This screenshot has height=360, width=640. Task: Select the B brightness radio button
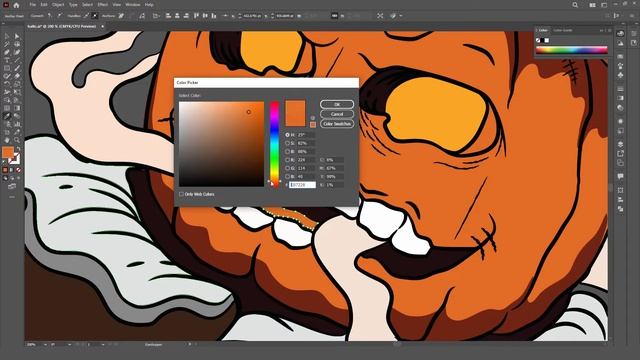(x=287, y=151)
